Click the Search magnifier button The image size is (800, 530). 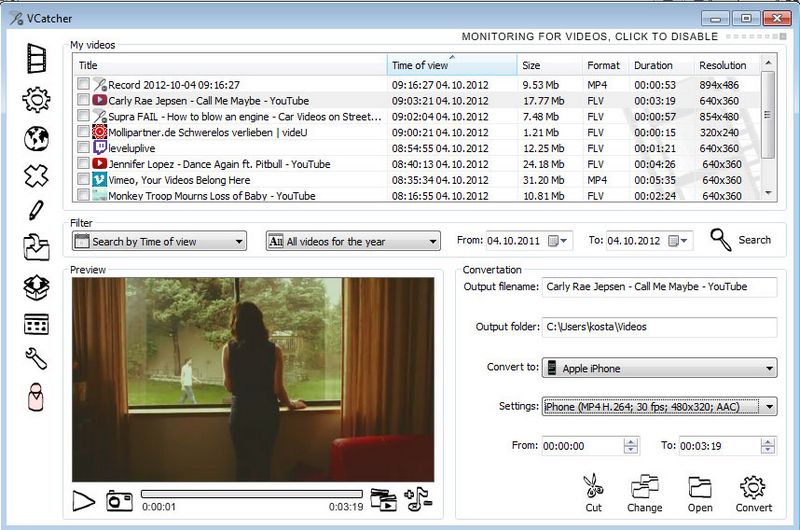[x=740, y=240]
